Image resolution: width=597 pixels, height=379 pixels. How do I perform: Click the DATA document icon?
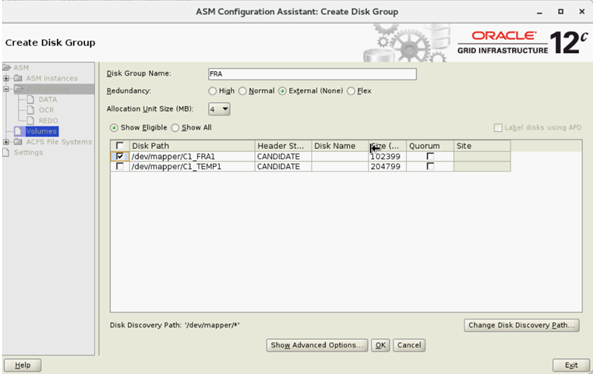pyautogui.click(x=30, y=100)
